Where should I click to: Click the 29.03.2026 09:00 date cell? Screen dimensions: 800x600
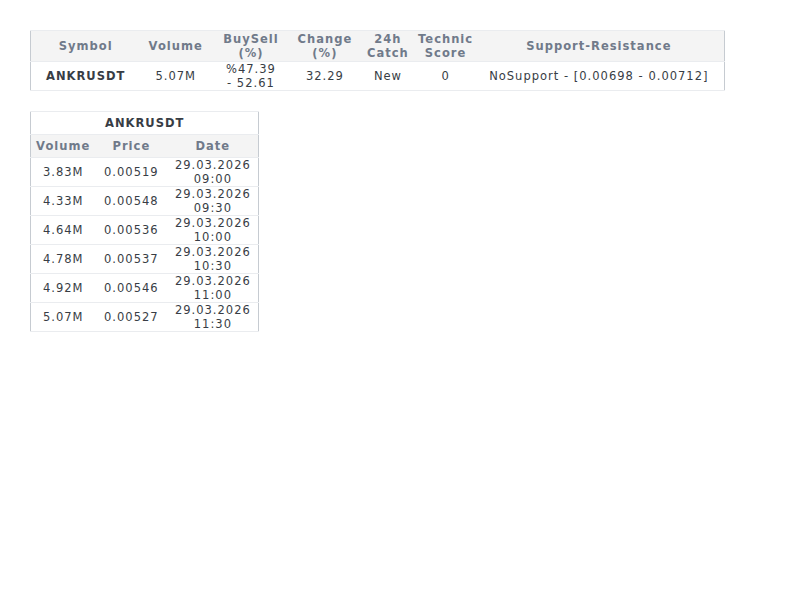212,172
